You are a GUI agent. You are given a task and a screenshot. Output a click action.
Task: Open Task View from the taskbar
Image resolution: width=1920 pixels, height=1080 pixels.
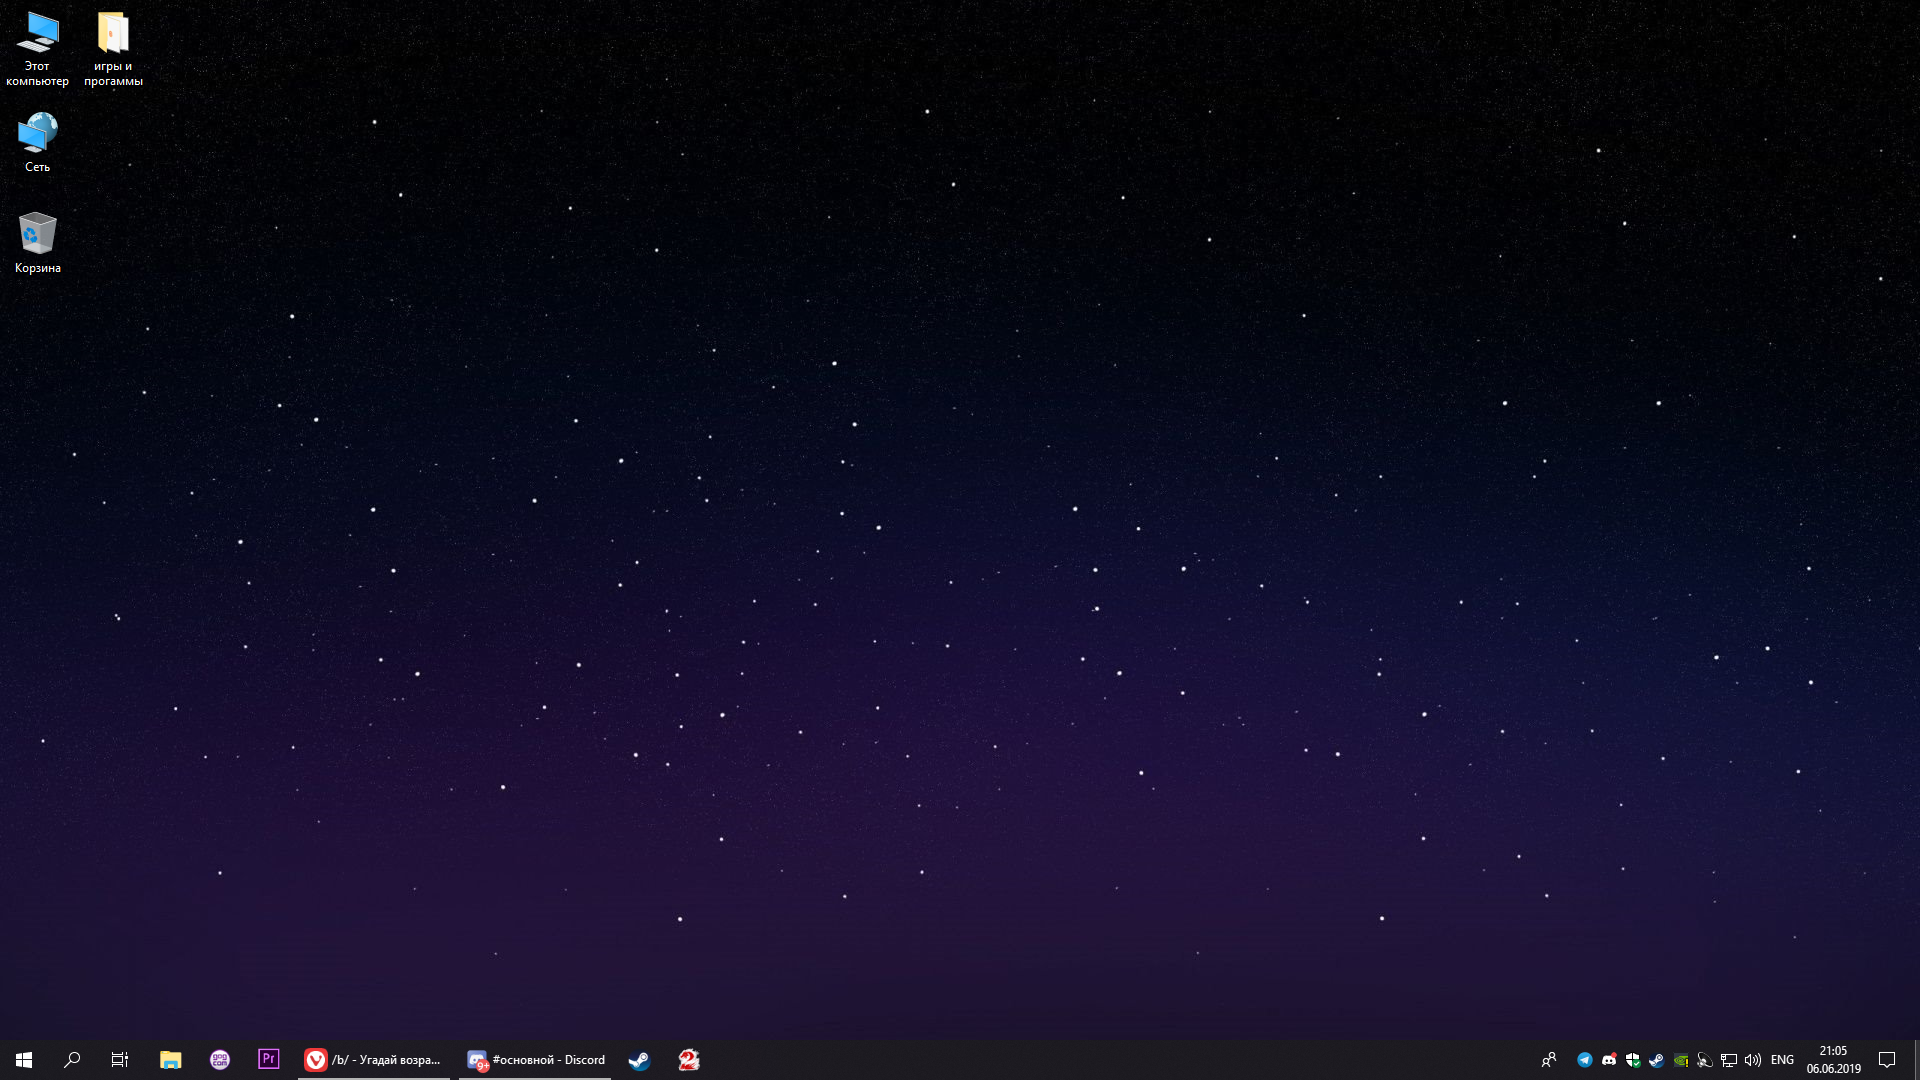(x=120, y=1060)
